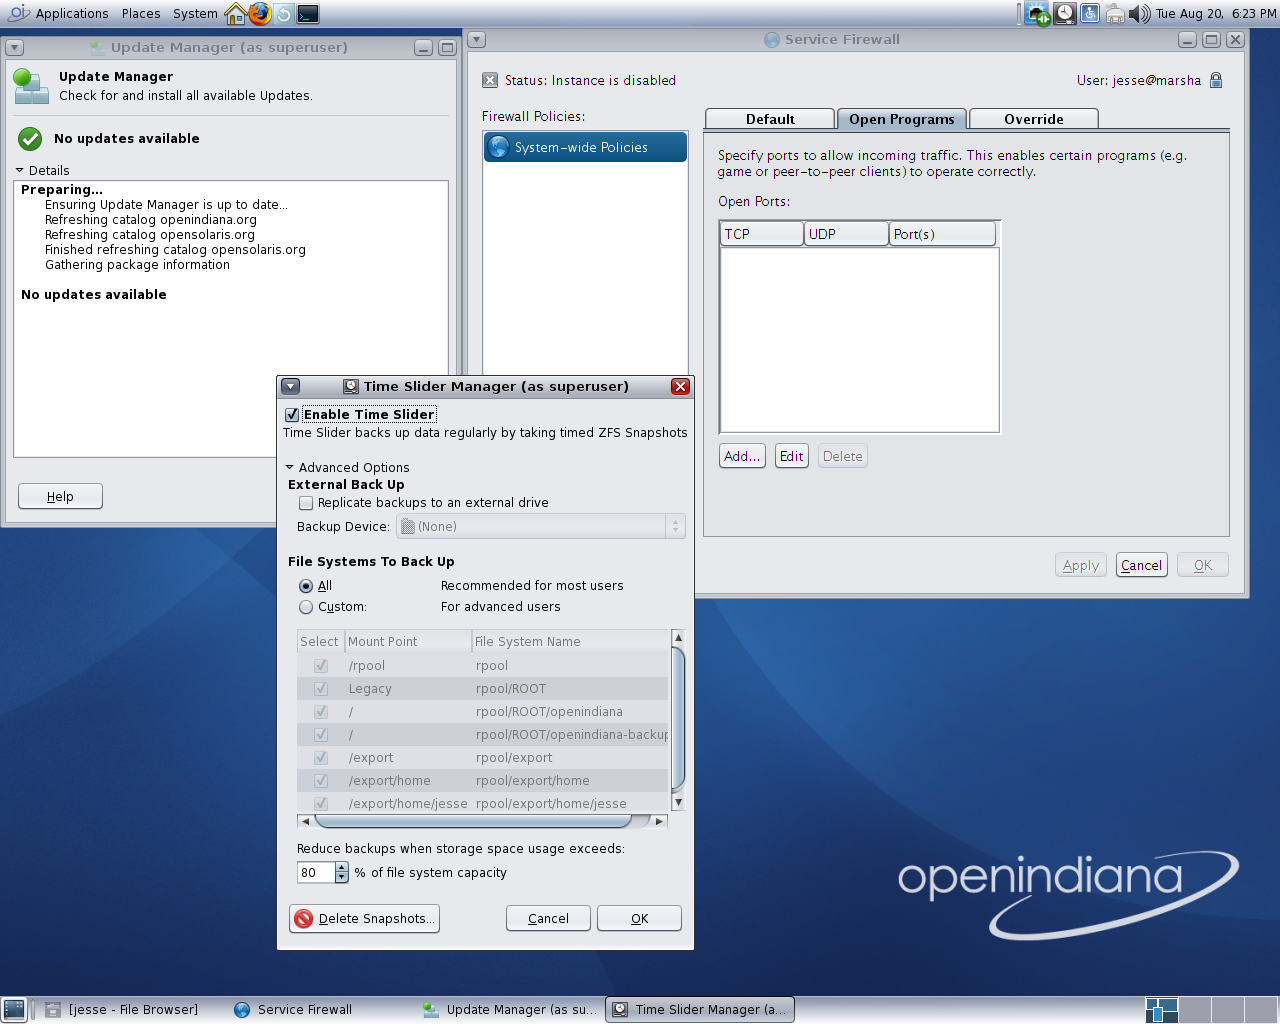This screenshot has width=1280, height=1024.
Task: Open the Time Slider clock tray icon
Action: (x=1065, y=13)
